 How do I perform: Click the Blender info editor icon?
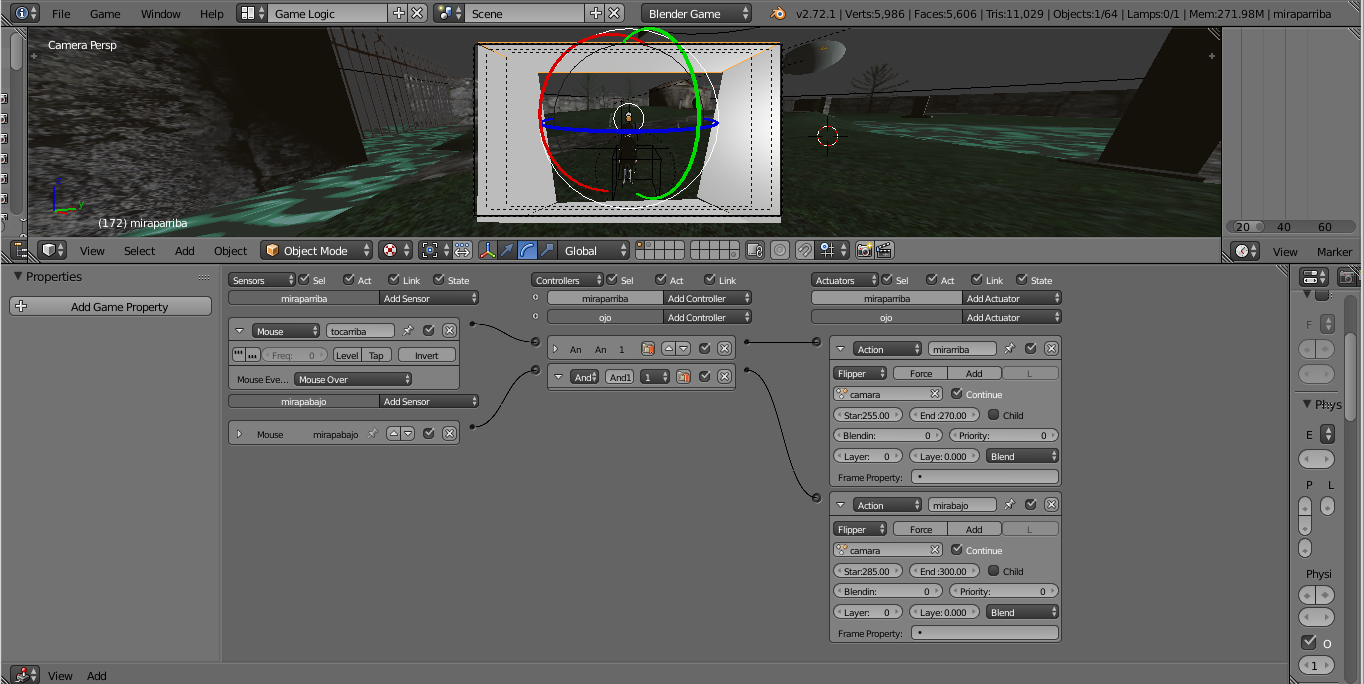point(29,13)
